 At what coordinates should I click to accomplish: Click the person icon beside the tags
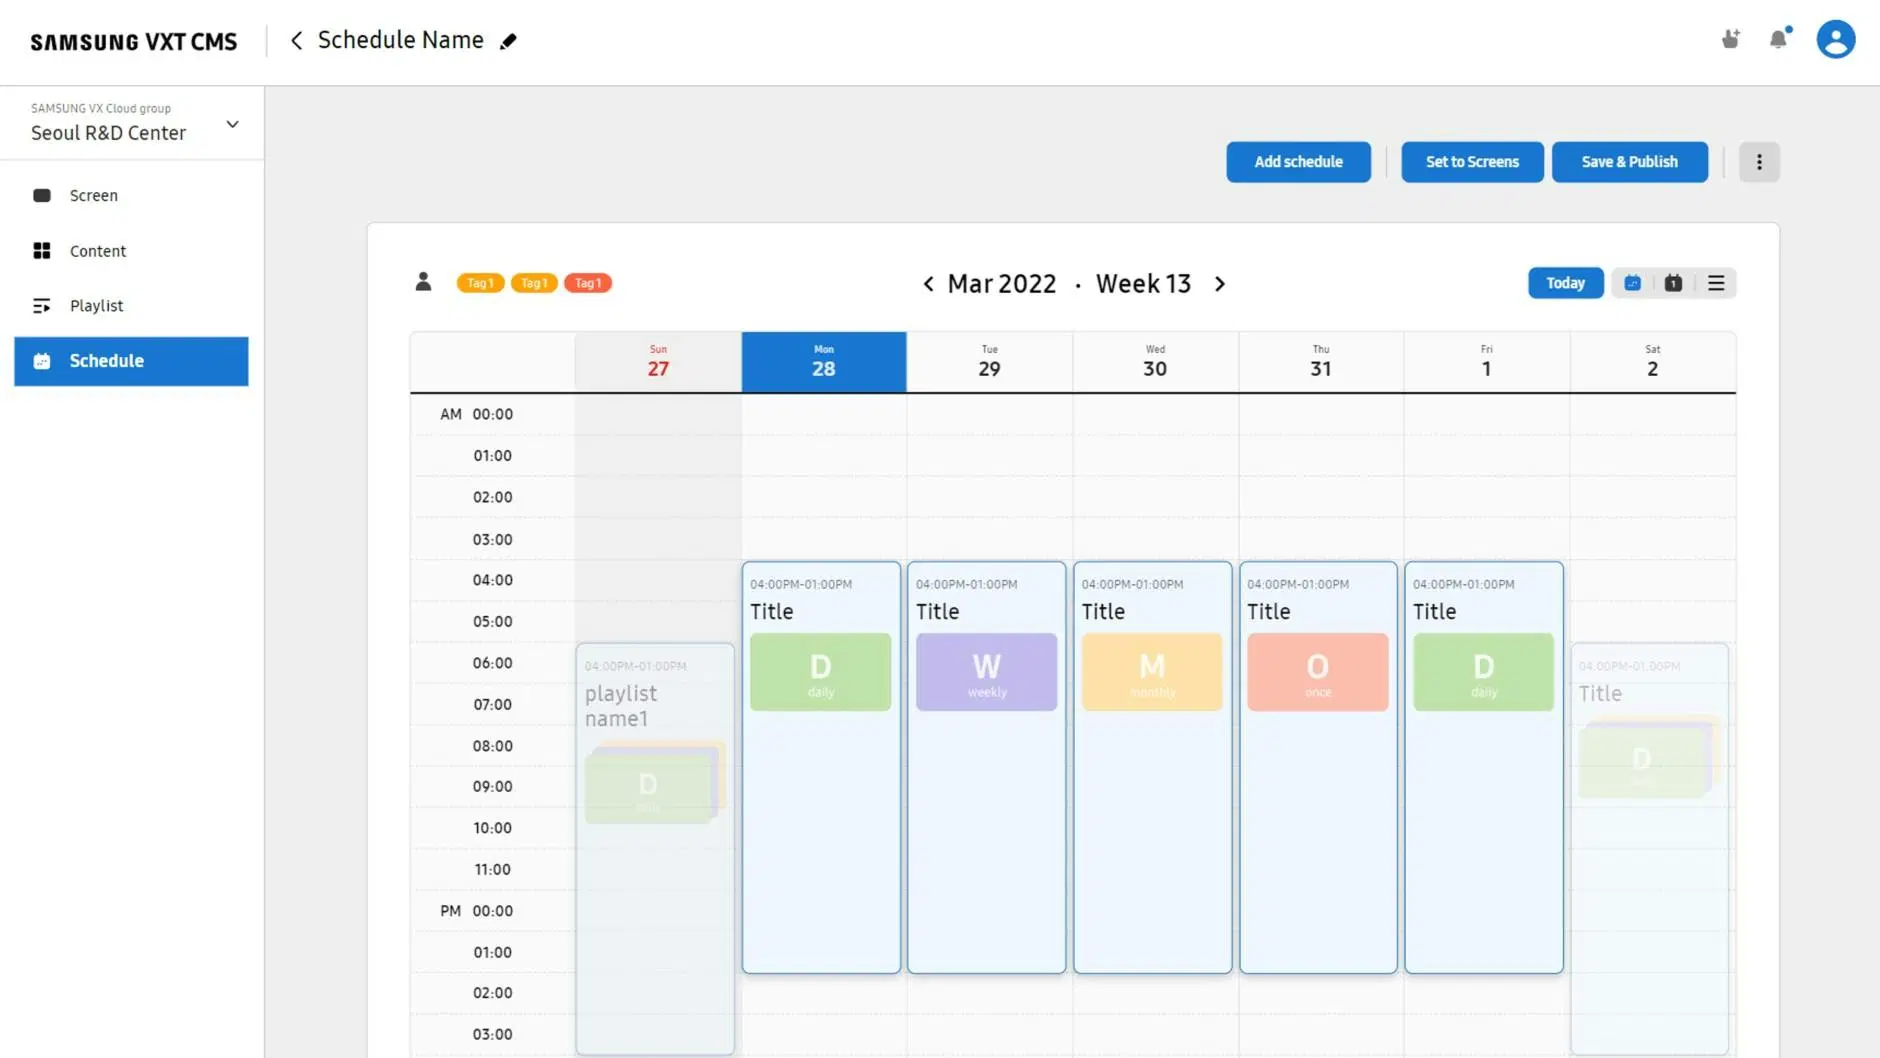tap(423, 282)
